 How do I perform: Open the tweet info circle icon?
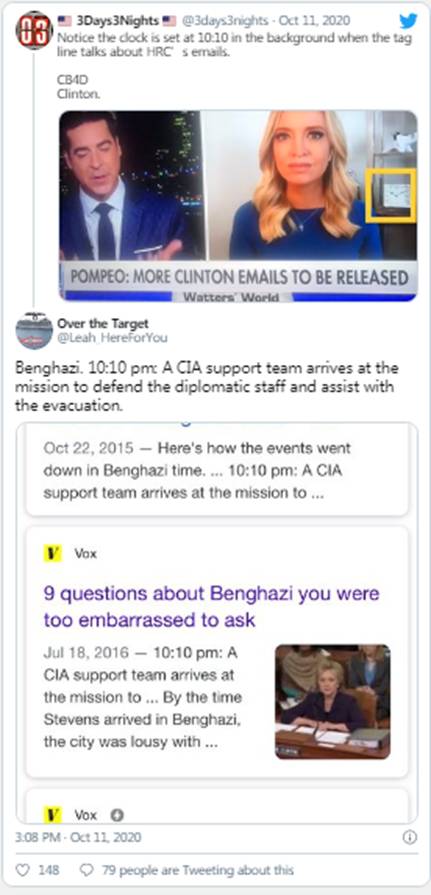pos(409,837)
